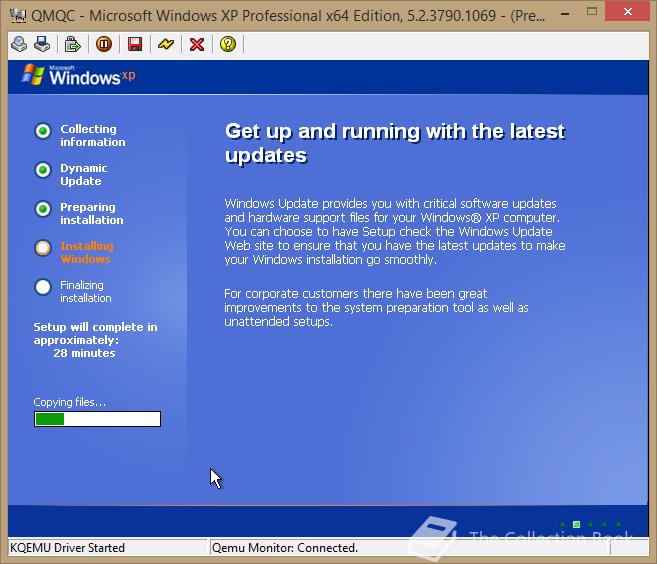Image resolution: width=657 pixels, height=564 pixels.
Task: Click the Windows XP logo in setup banner
Action: 78,75
